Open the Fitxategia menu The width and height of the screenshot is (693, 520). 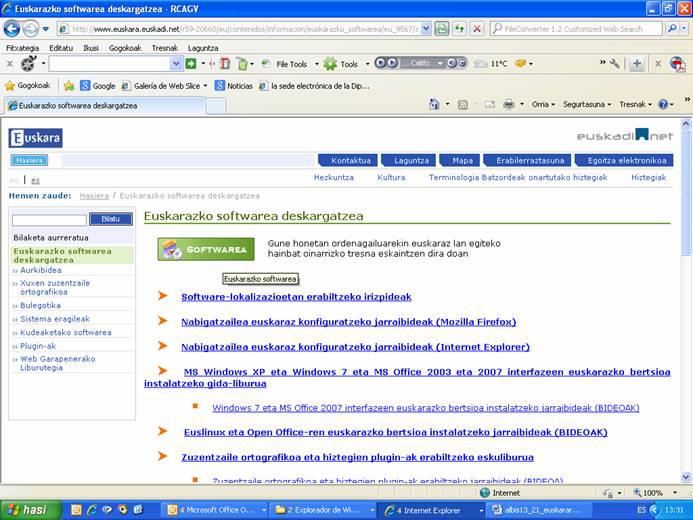point(22,47)
